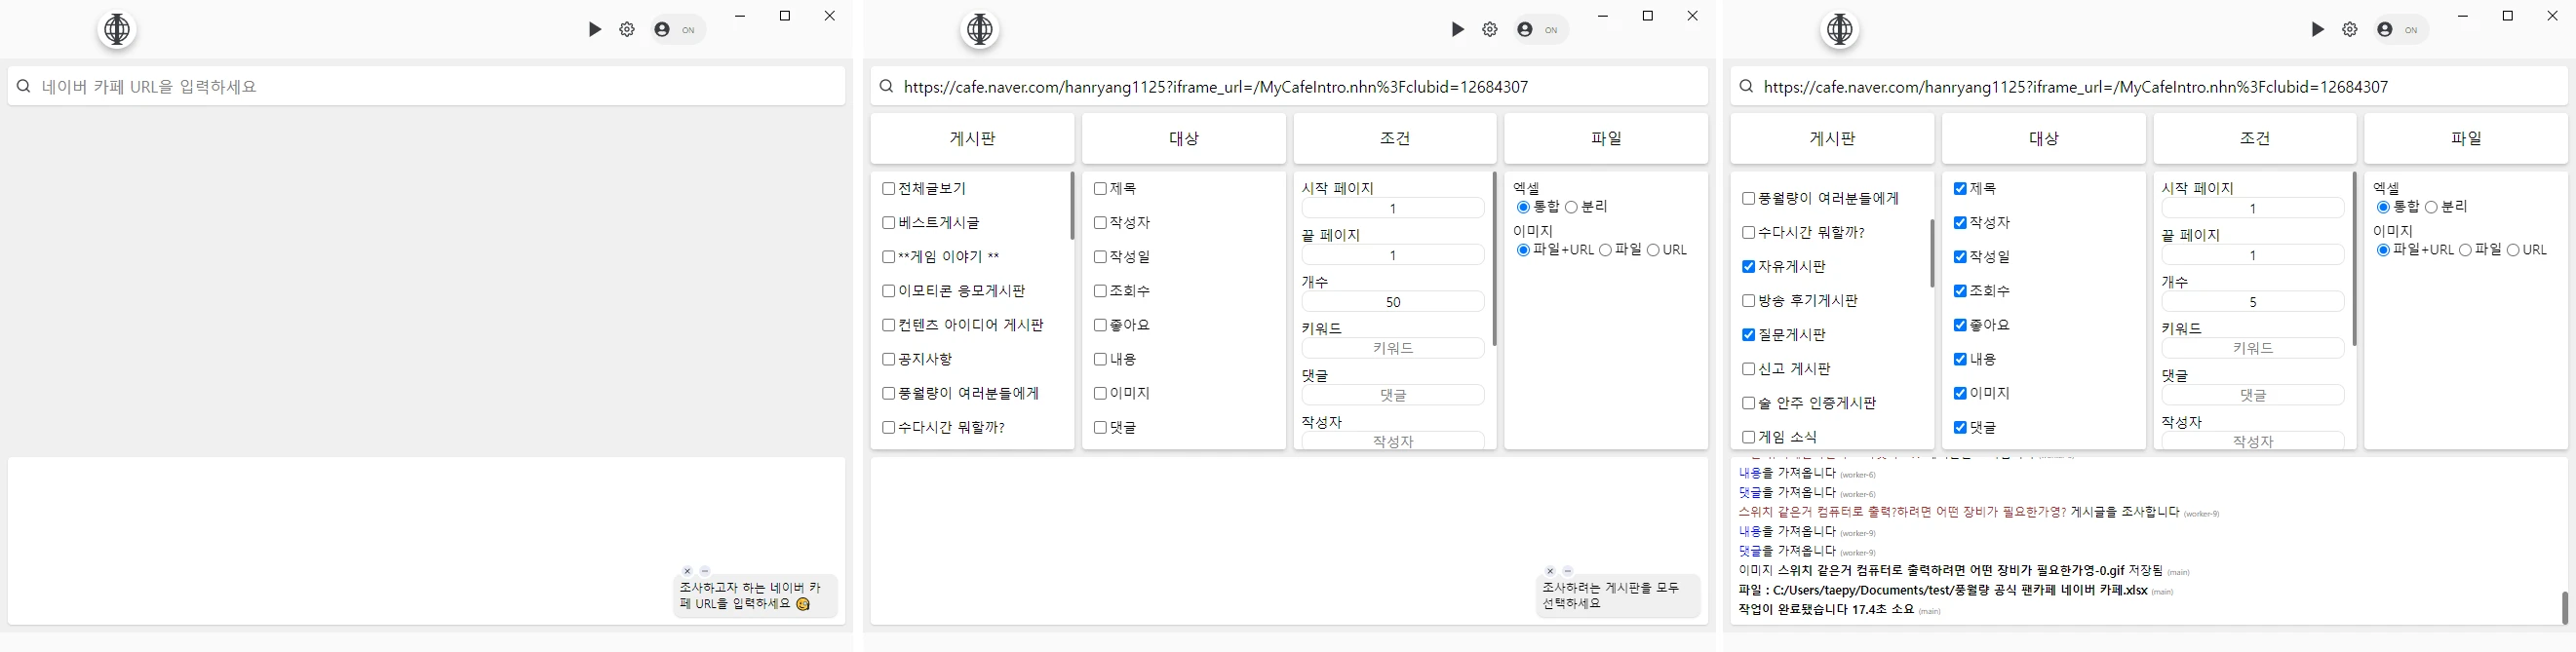Image resolution: width=2576 pixels, height=652 pixels.
Task: Click the board list scrollbar, right window
Action: pos(1932,253)
